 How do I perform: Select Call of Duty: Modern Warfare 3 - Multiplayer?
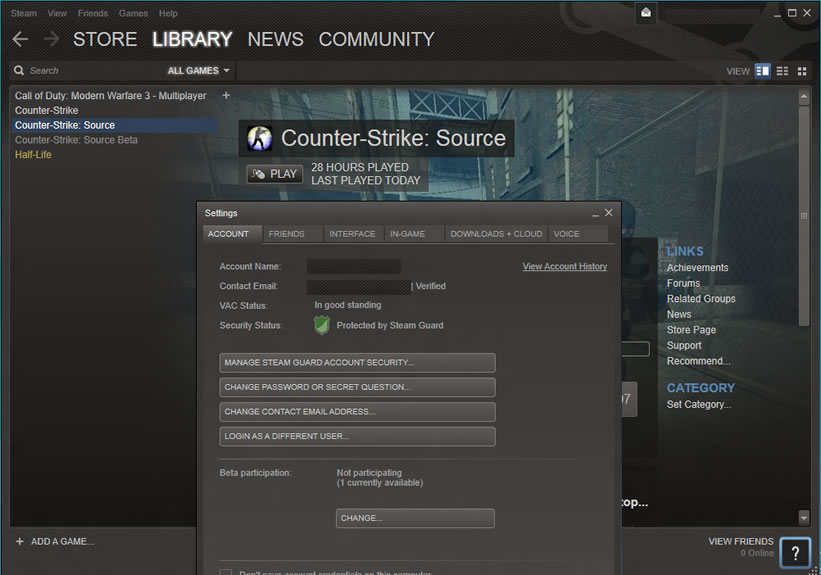(x=110, y=96)
